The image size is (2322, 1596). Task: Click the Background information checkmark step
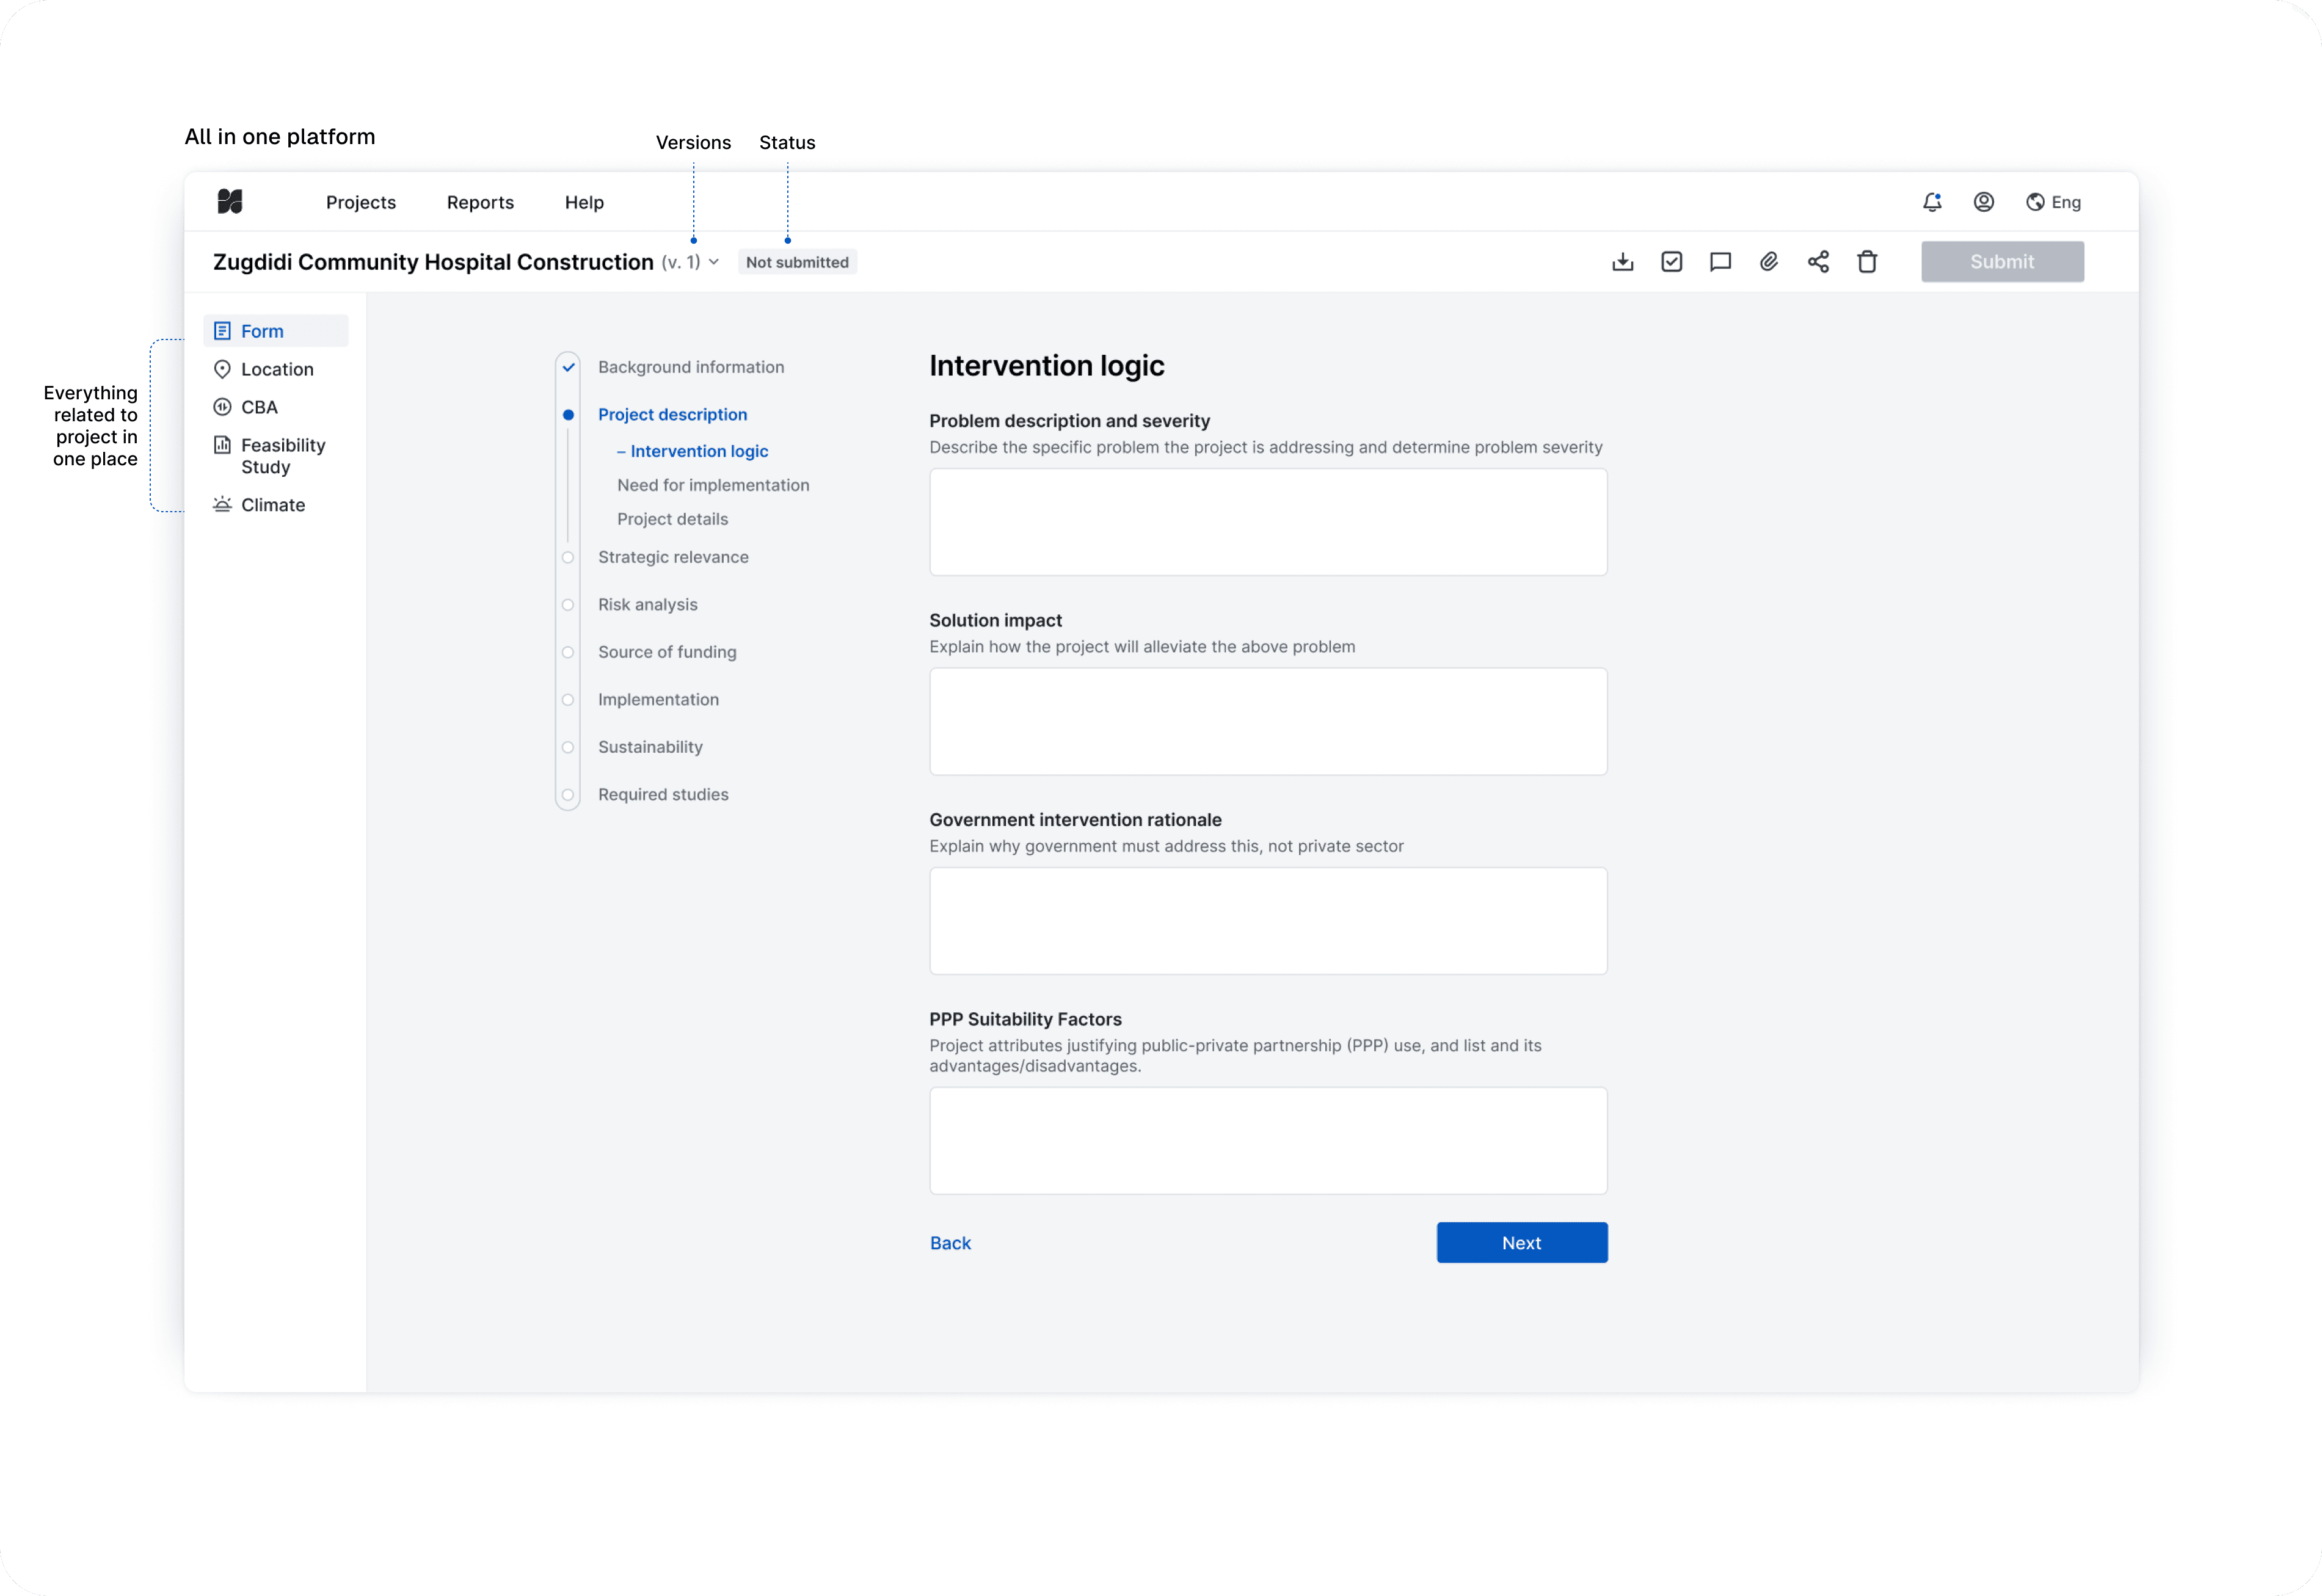coord(568,367)
